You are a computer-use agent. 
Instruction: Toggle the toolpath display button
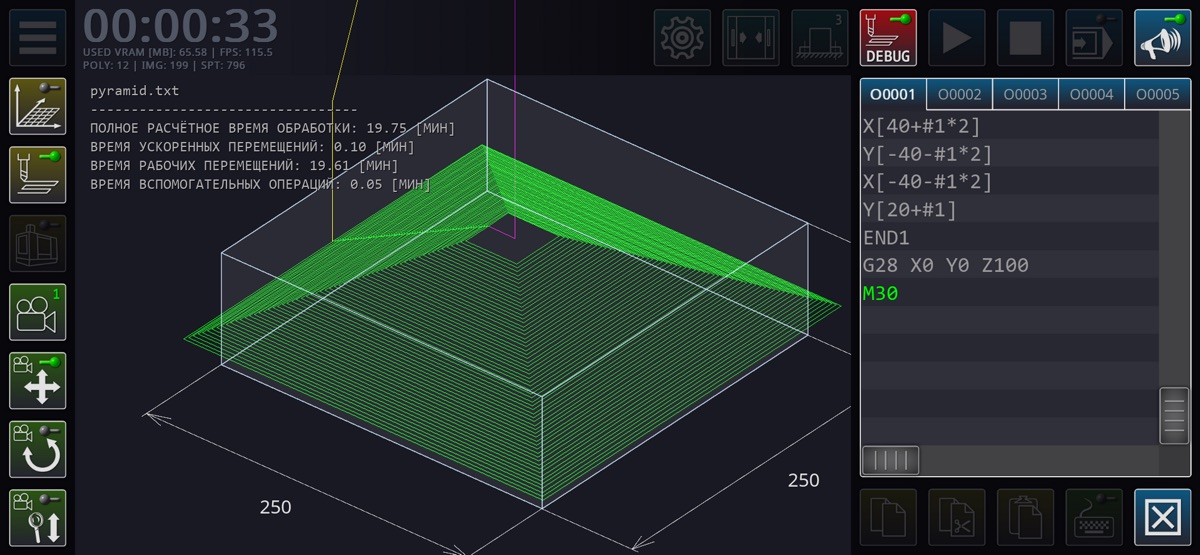[x=38, y=175]
